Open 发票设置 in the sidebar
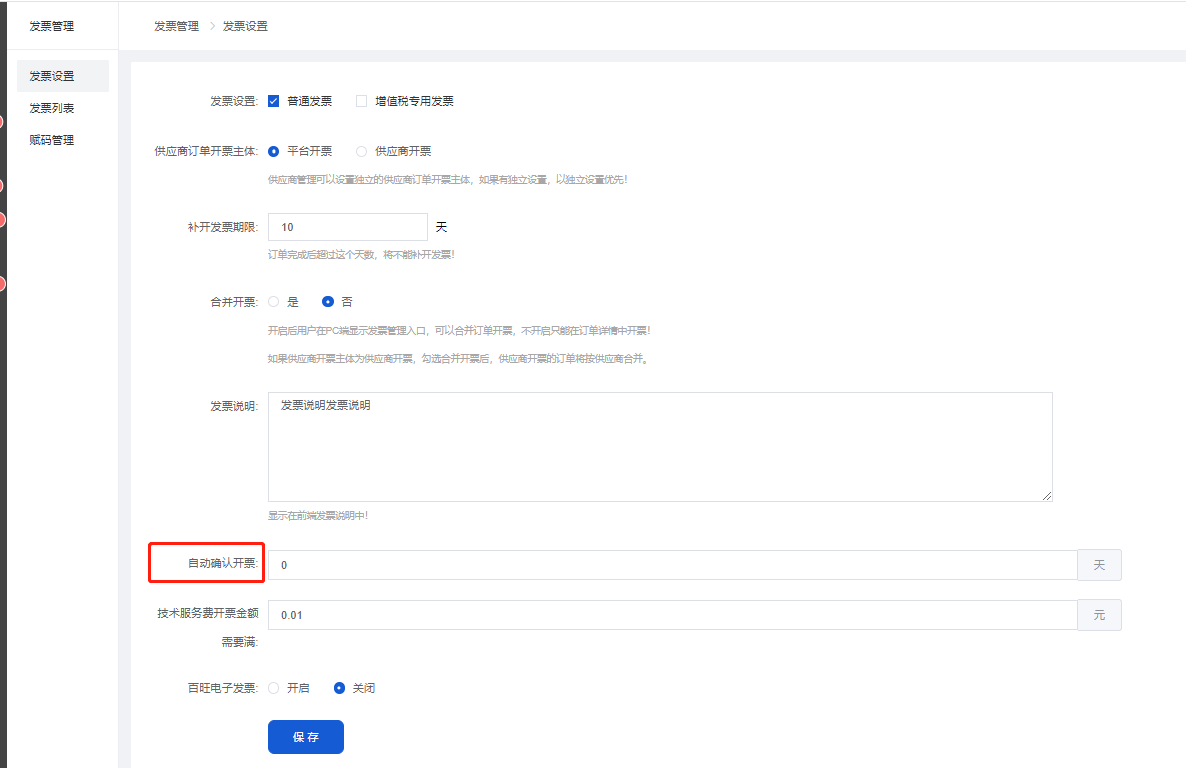 [52, 76]
